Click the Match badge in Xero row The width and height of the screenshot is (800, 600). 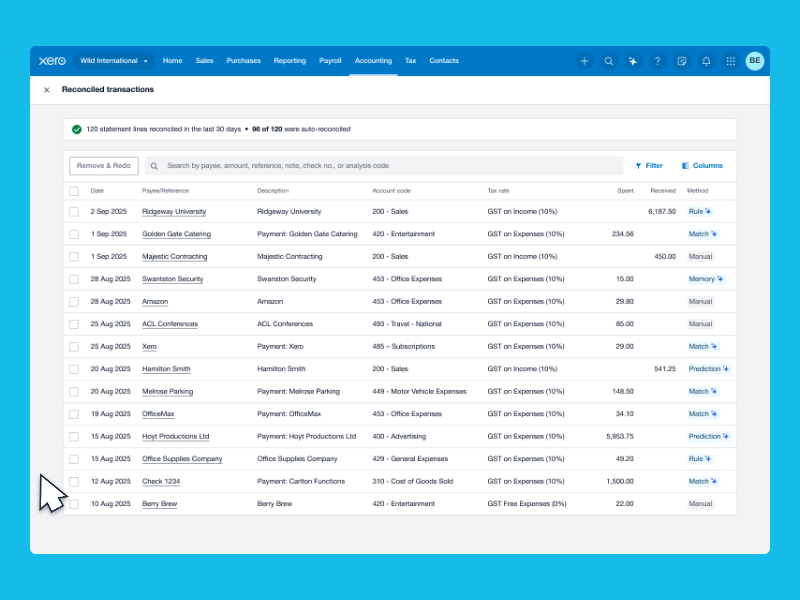(x=703, y=346)
